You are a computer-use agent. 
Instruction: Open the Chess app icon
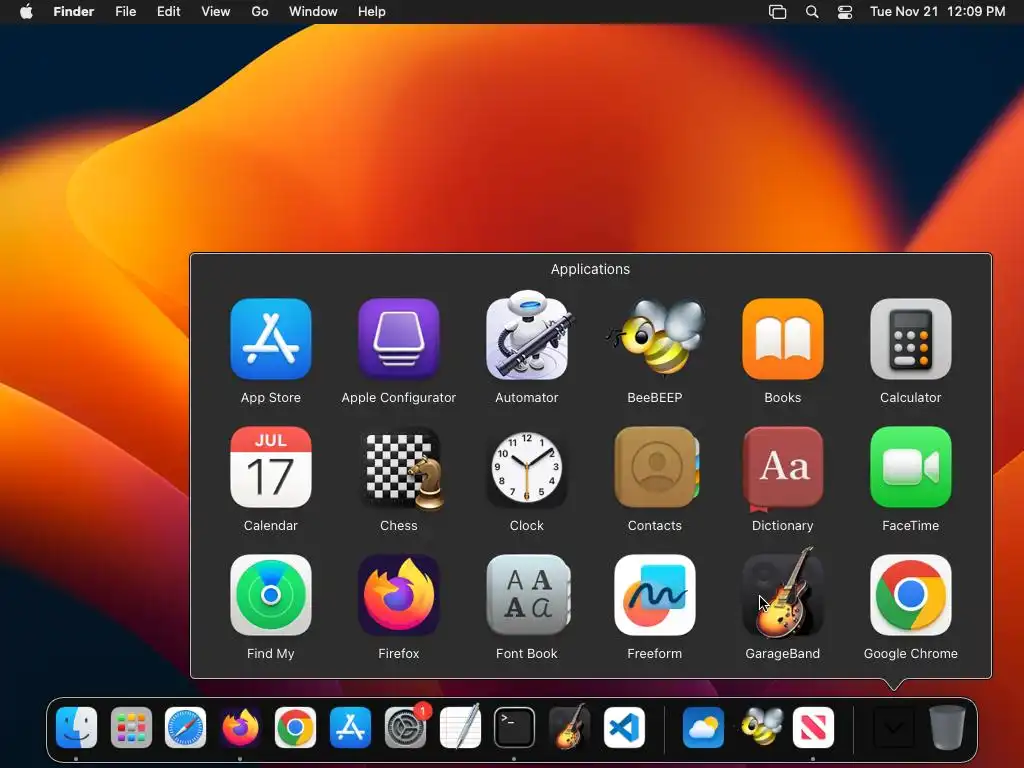[401, 468]
